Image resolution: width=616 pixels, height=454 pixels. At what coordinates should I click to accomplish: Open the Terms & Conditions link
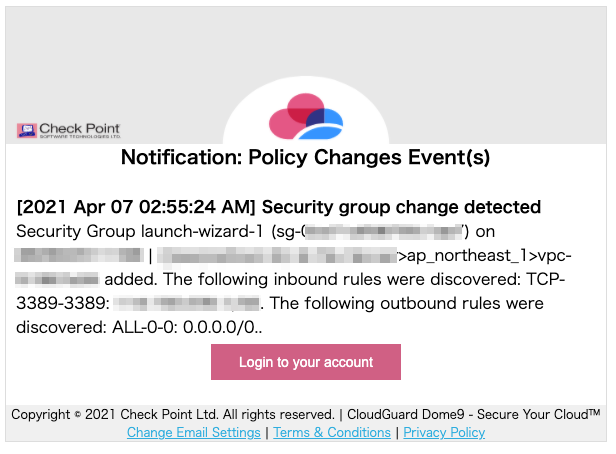(x=332, y=432)
